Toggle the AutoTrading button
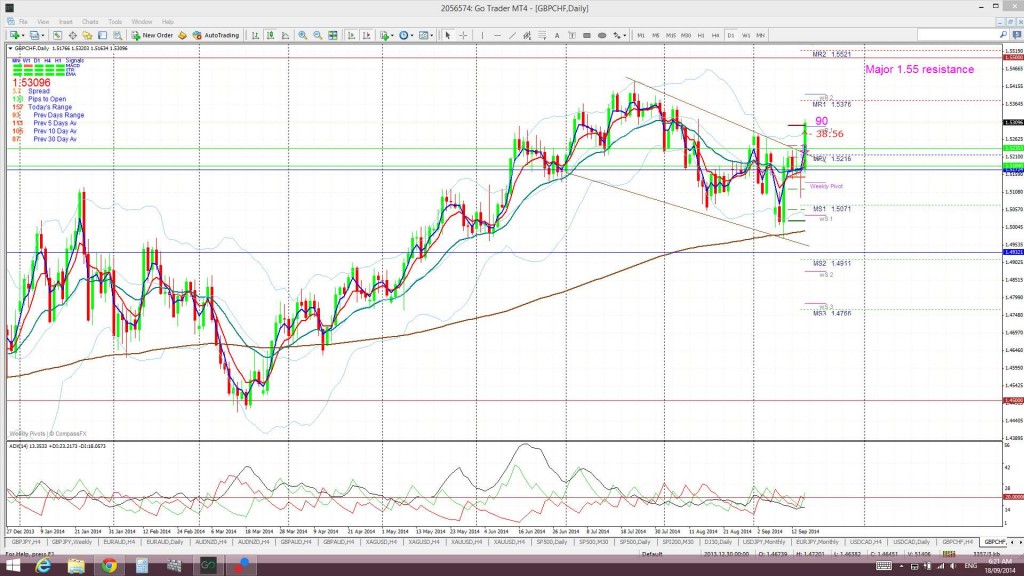This screenshot has height=576, width=1024. click(x=216, y=35)
